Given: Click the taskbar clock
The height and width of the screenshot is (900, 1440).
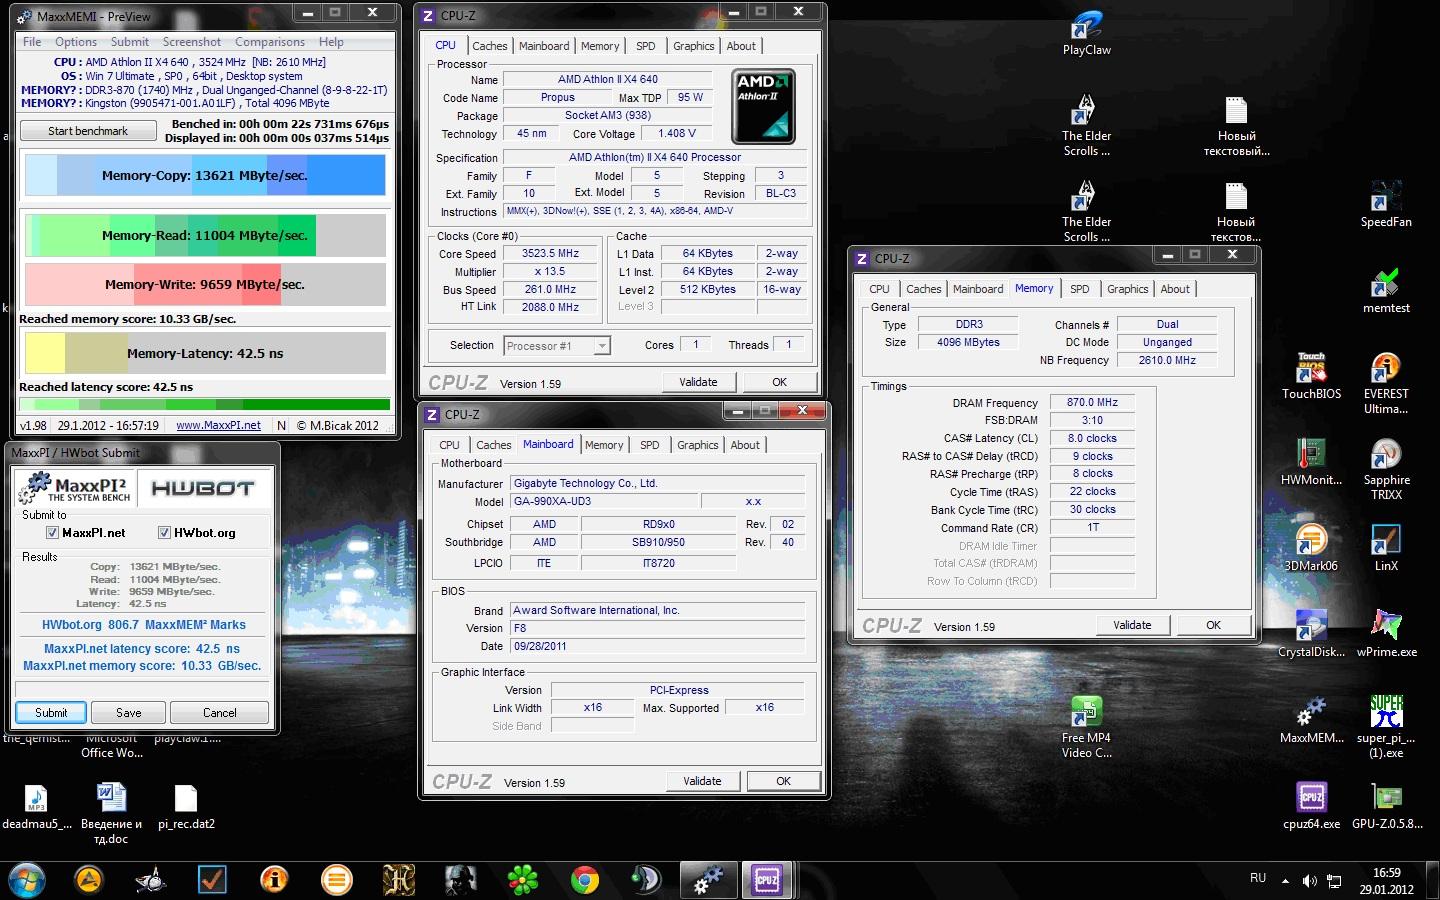Looking at the screenshot, I should tap(1386, 880).
